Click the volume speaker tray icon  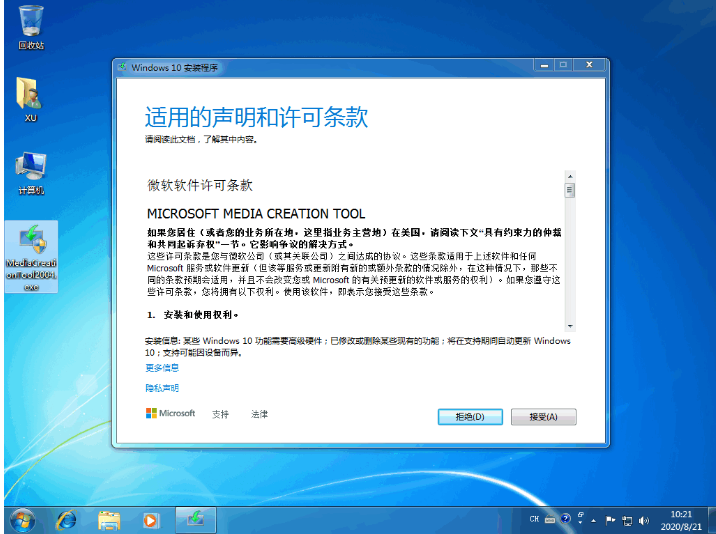coord(642,520)
